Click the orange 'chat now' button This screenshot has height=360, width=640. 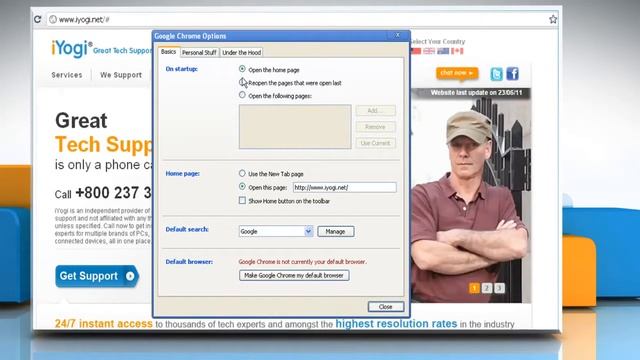457,73
